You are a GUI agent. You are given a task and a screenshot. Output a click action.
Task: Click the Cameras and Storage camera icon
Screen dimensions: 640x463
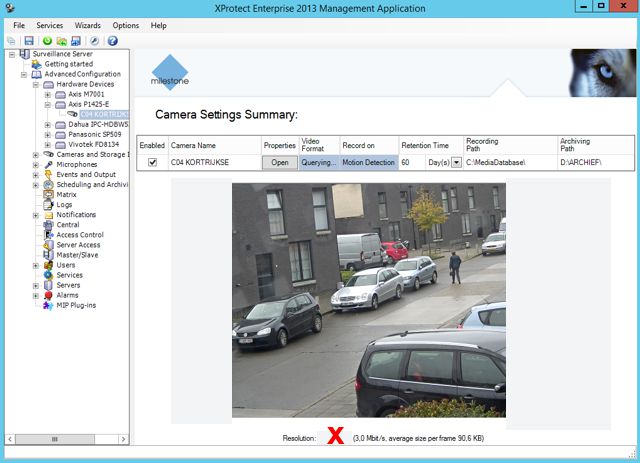click(49, 154)
